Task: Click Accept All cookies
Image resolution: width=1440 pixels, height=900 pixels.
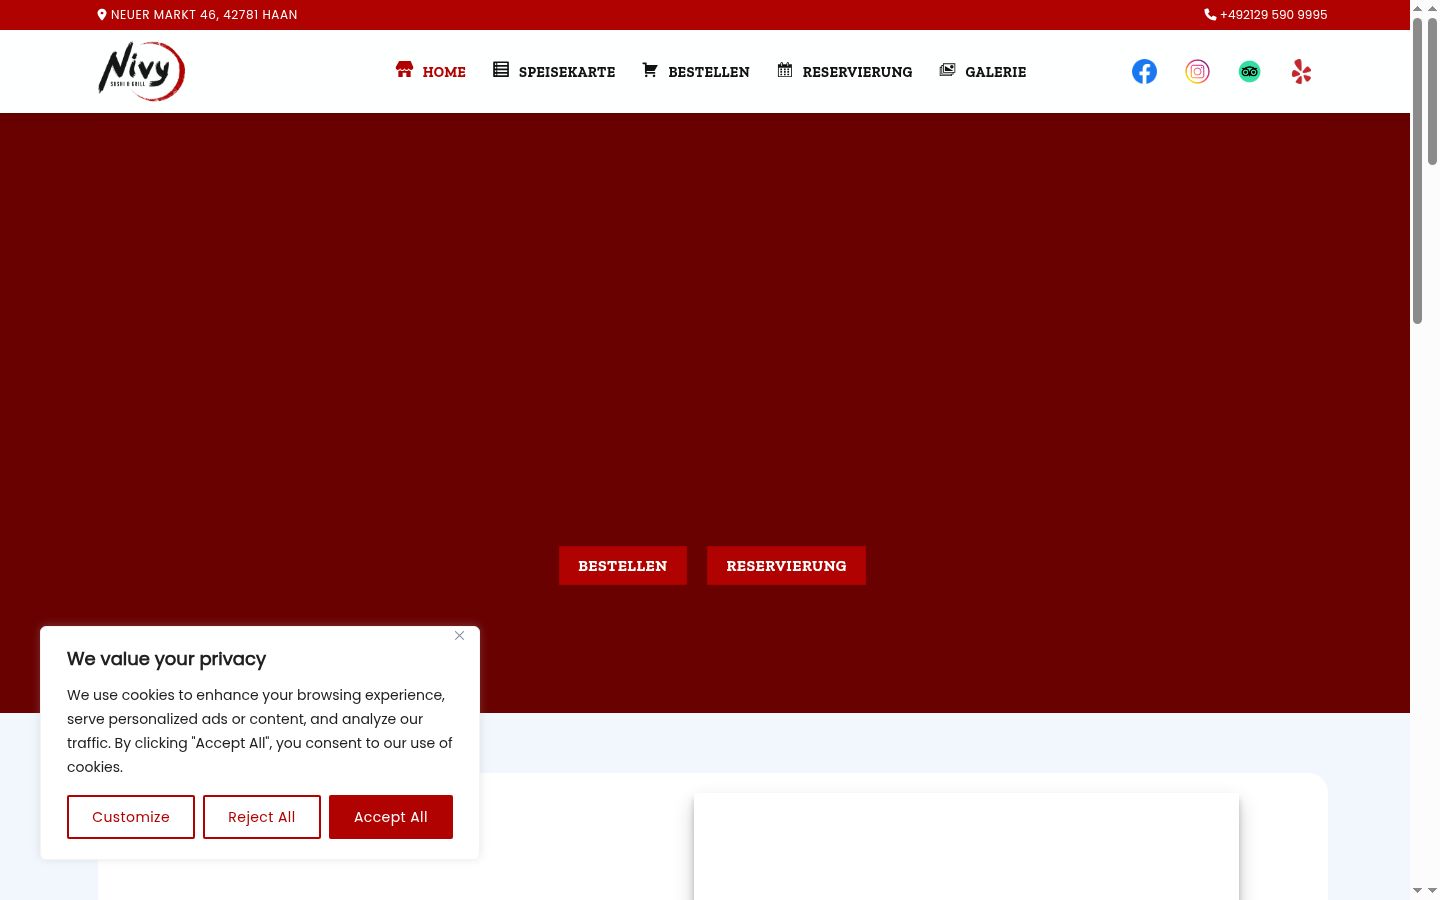Action: 391,817
